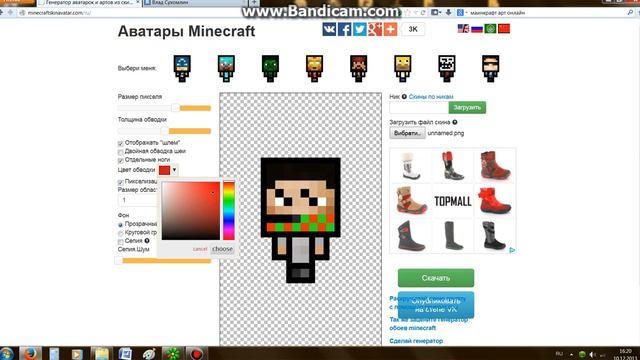Pick the teal diamond-armor sample skin

[x=226, y=69]
